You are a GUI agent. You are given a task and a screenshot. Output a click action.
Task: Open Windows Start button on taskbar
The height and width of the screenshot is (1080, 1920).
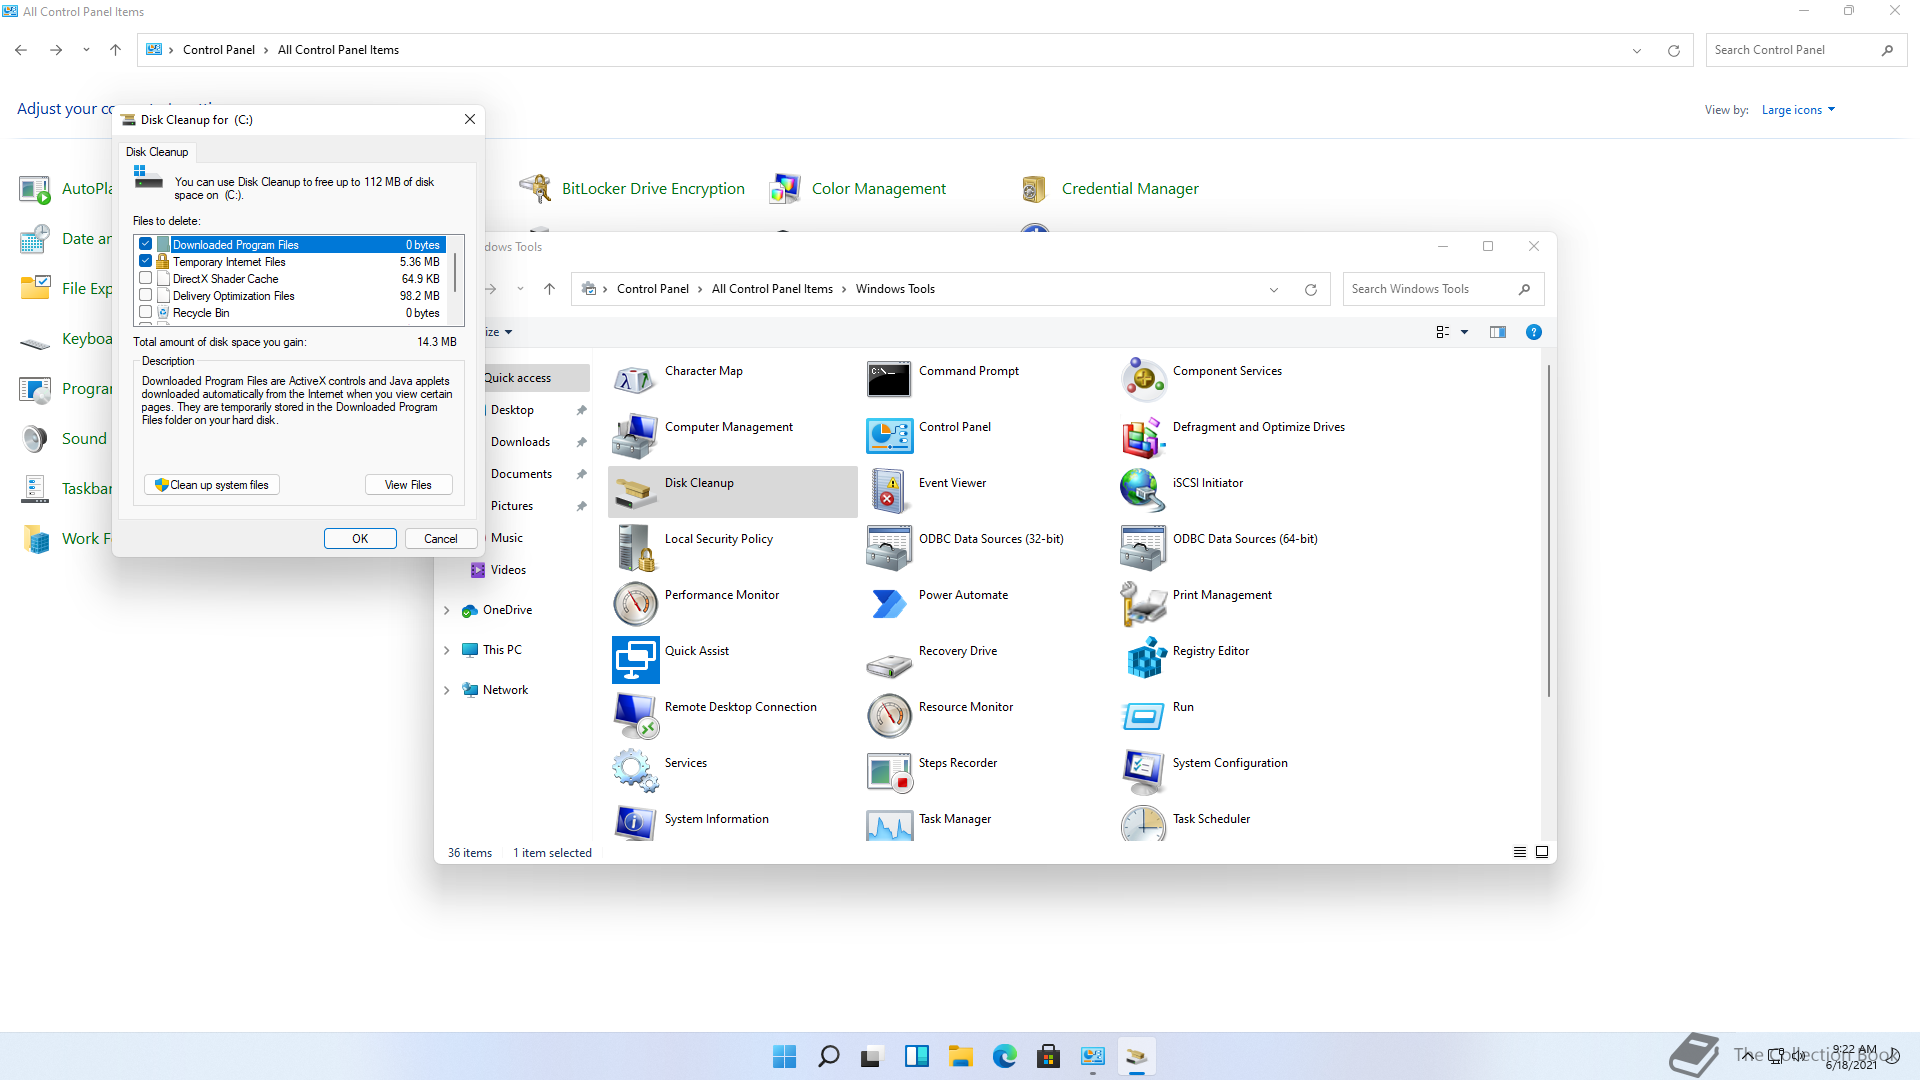tap(784, 1057)
